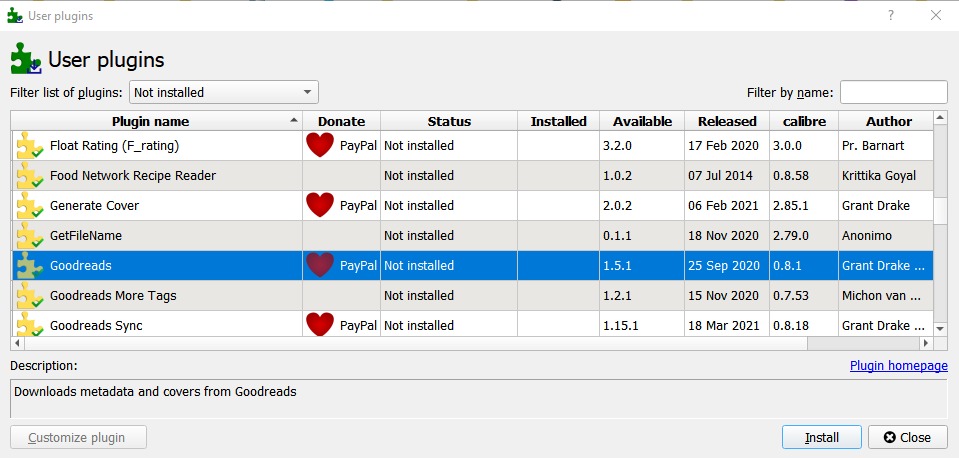959x458 pixels.
Task: Sort by the Available column header
Action: tap(642, 121)
